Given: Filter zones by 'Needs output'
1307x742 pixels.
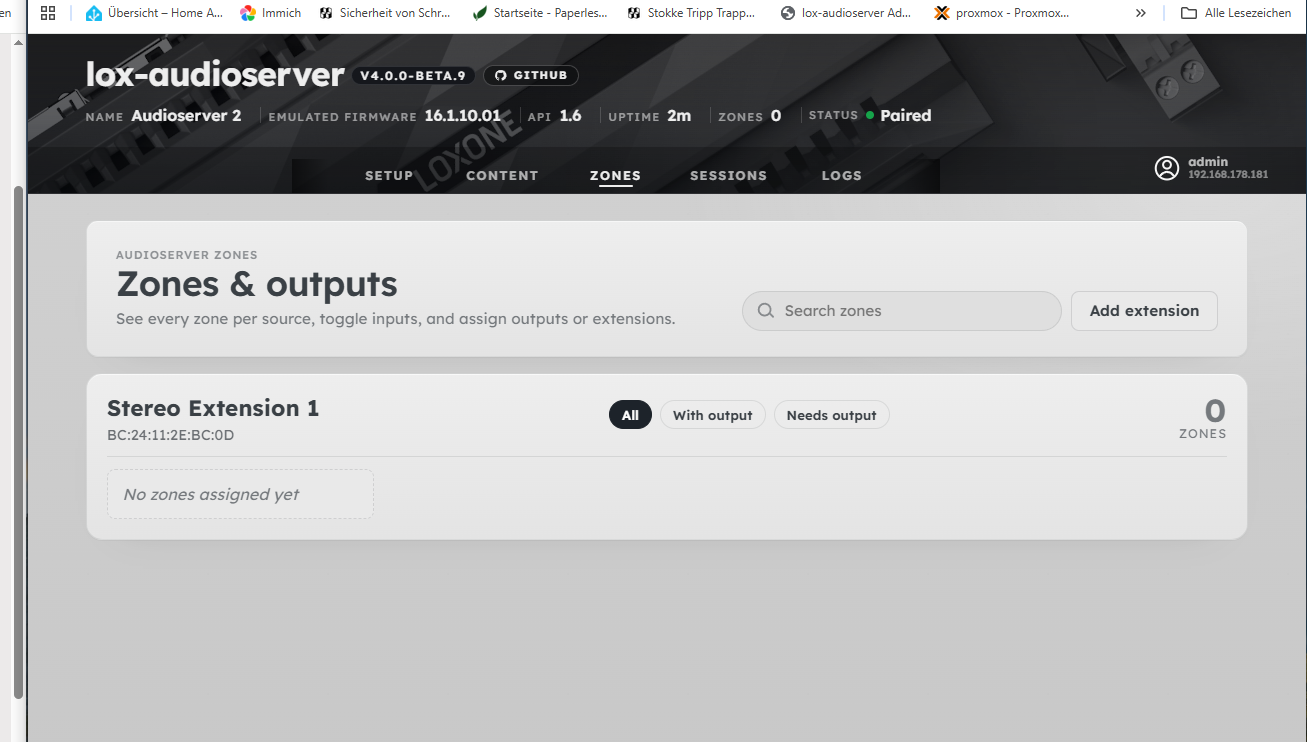Looking at the screenshot, I should coord(831,415).
